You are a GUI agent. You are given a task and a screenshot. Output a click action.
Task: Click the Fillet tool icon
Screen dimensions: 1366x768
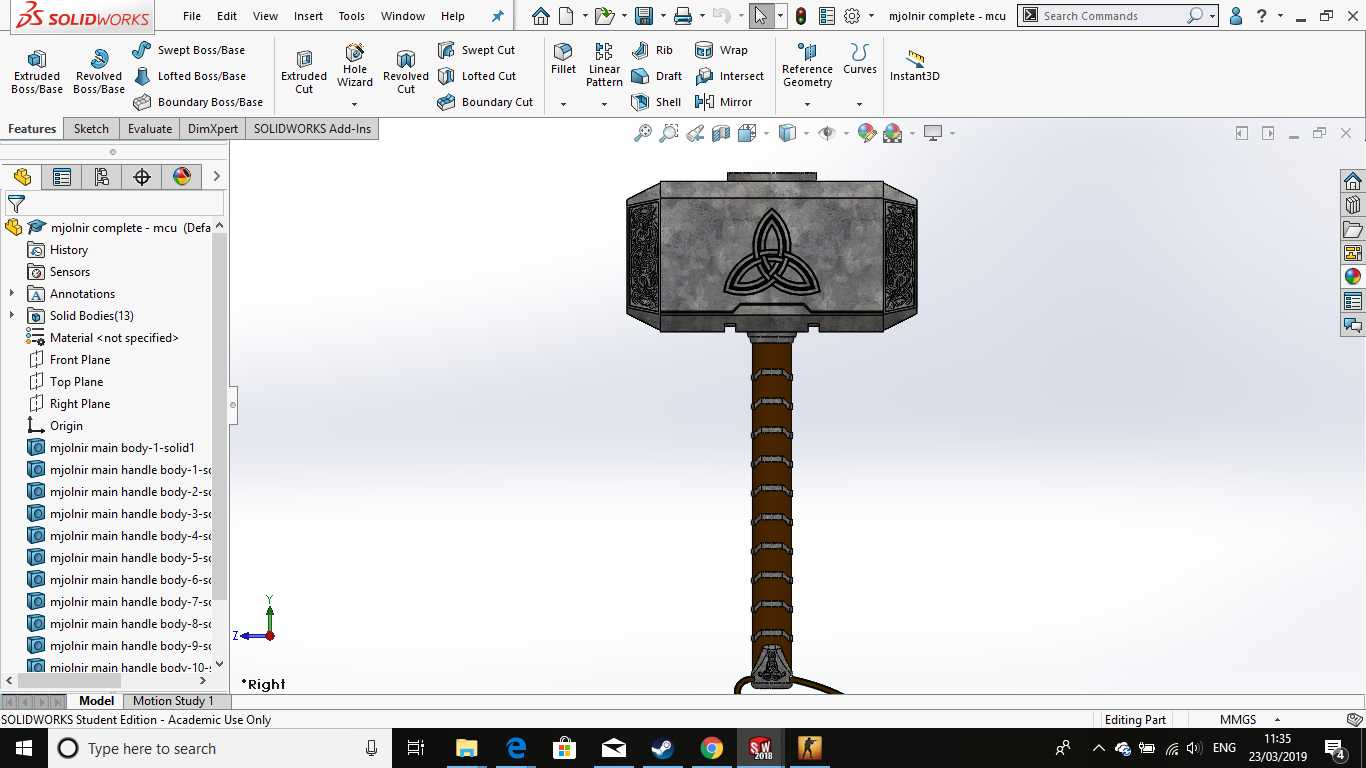[x=563, y=59]
